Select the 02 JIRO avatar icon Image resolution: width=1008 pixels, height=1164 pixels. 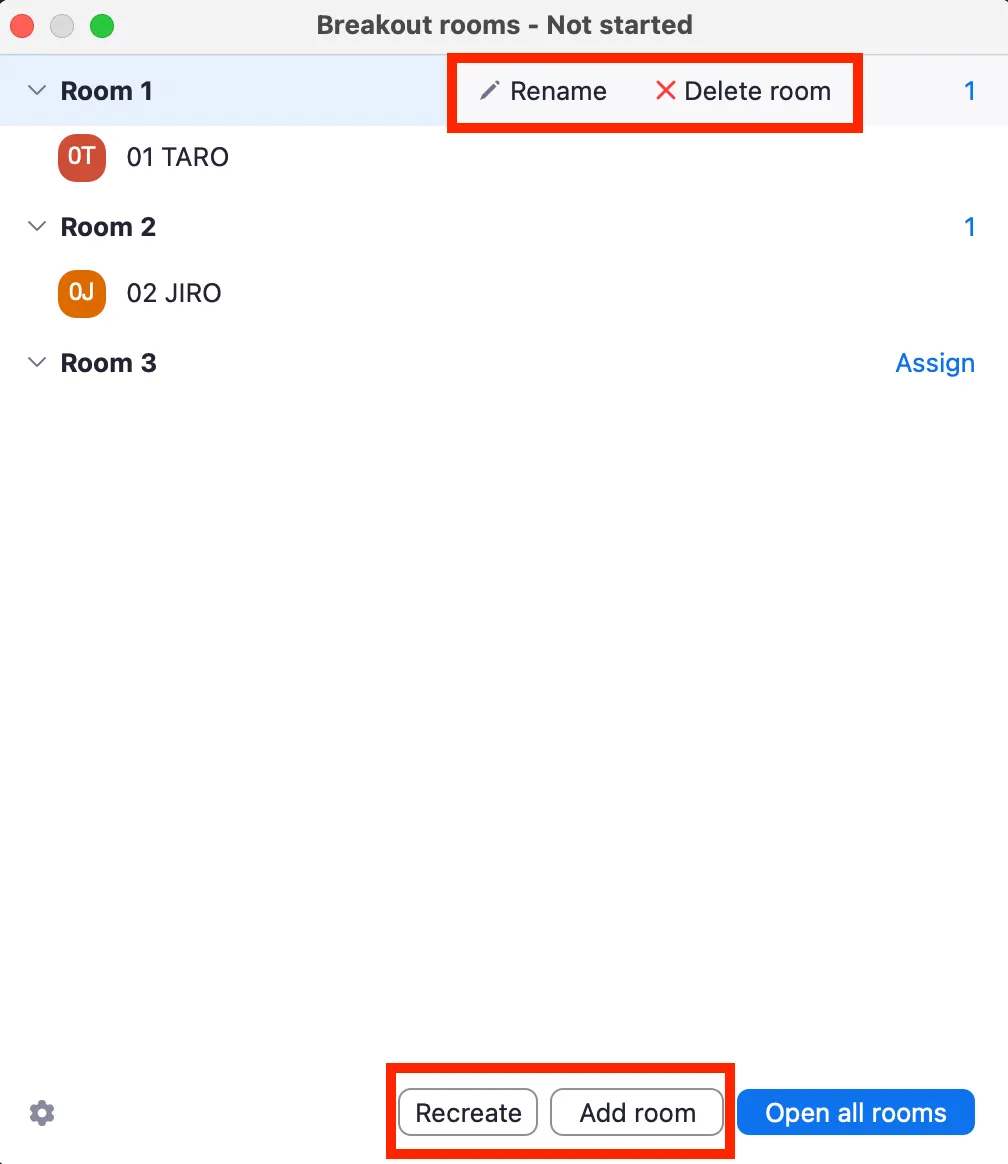(x=82, y=293)
